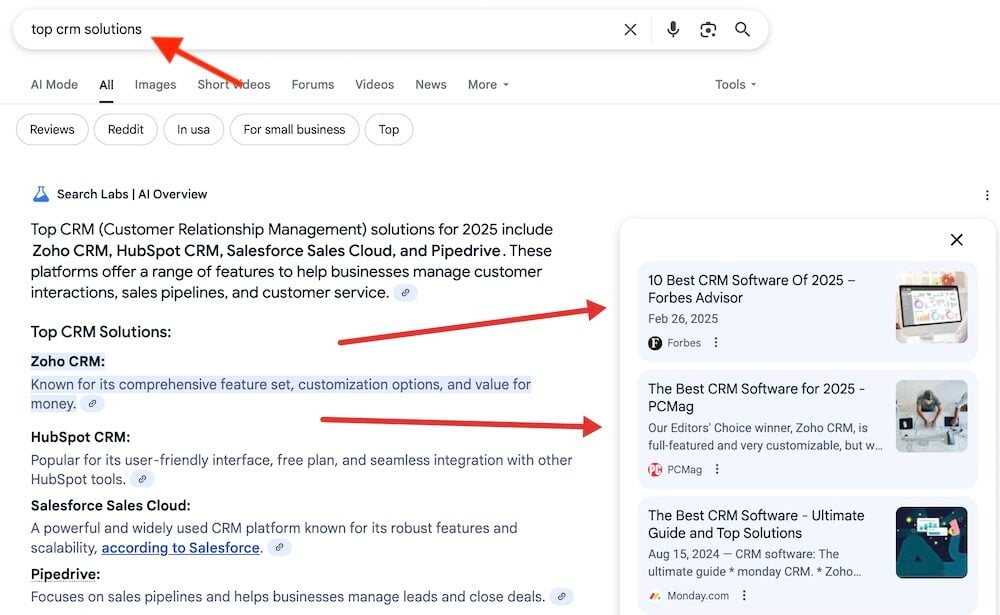Open the Forums tab
This screenshot has width=1000, height=615.
(312, 84)
